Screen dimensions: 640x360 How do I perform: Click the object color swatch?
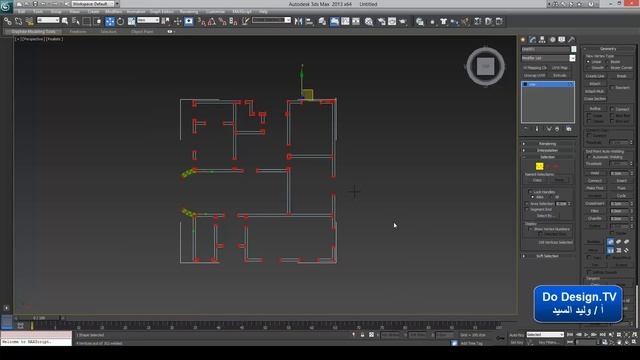tap(573, 49)
